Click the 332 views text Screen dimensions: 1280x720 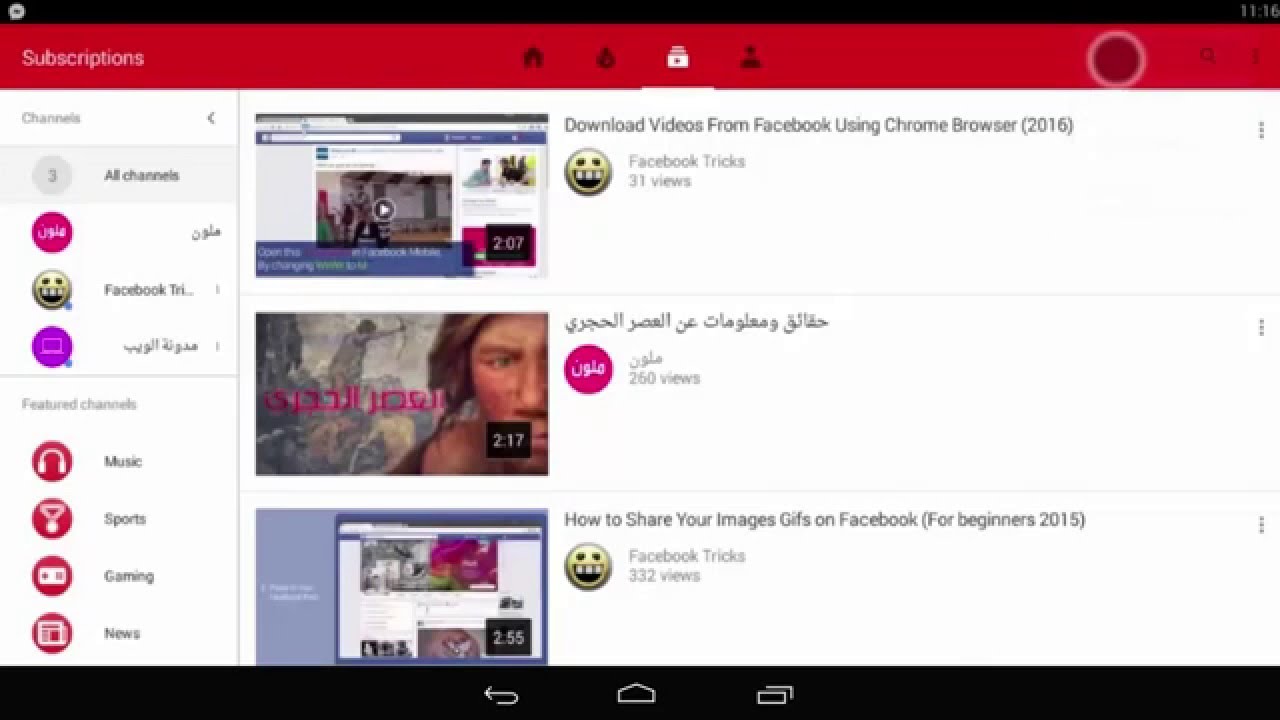pyautogui.click(x=664, y=576)
